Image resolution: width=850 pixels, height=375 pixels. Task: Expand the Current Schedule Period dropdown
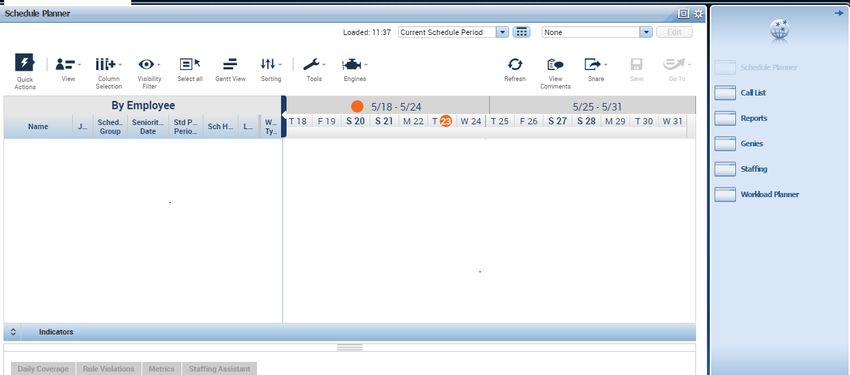tap(503, 32)
